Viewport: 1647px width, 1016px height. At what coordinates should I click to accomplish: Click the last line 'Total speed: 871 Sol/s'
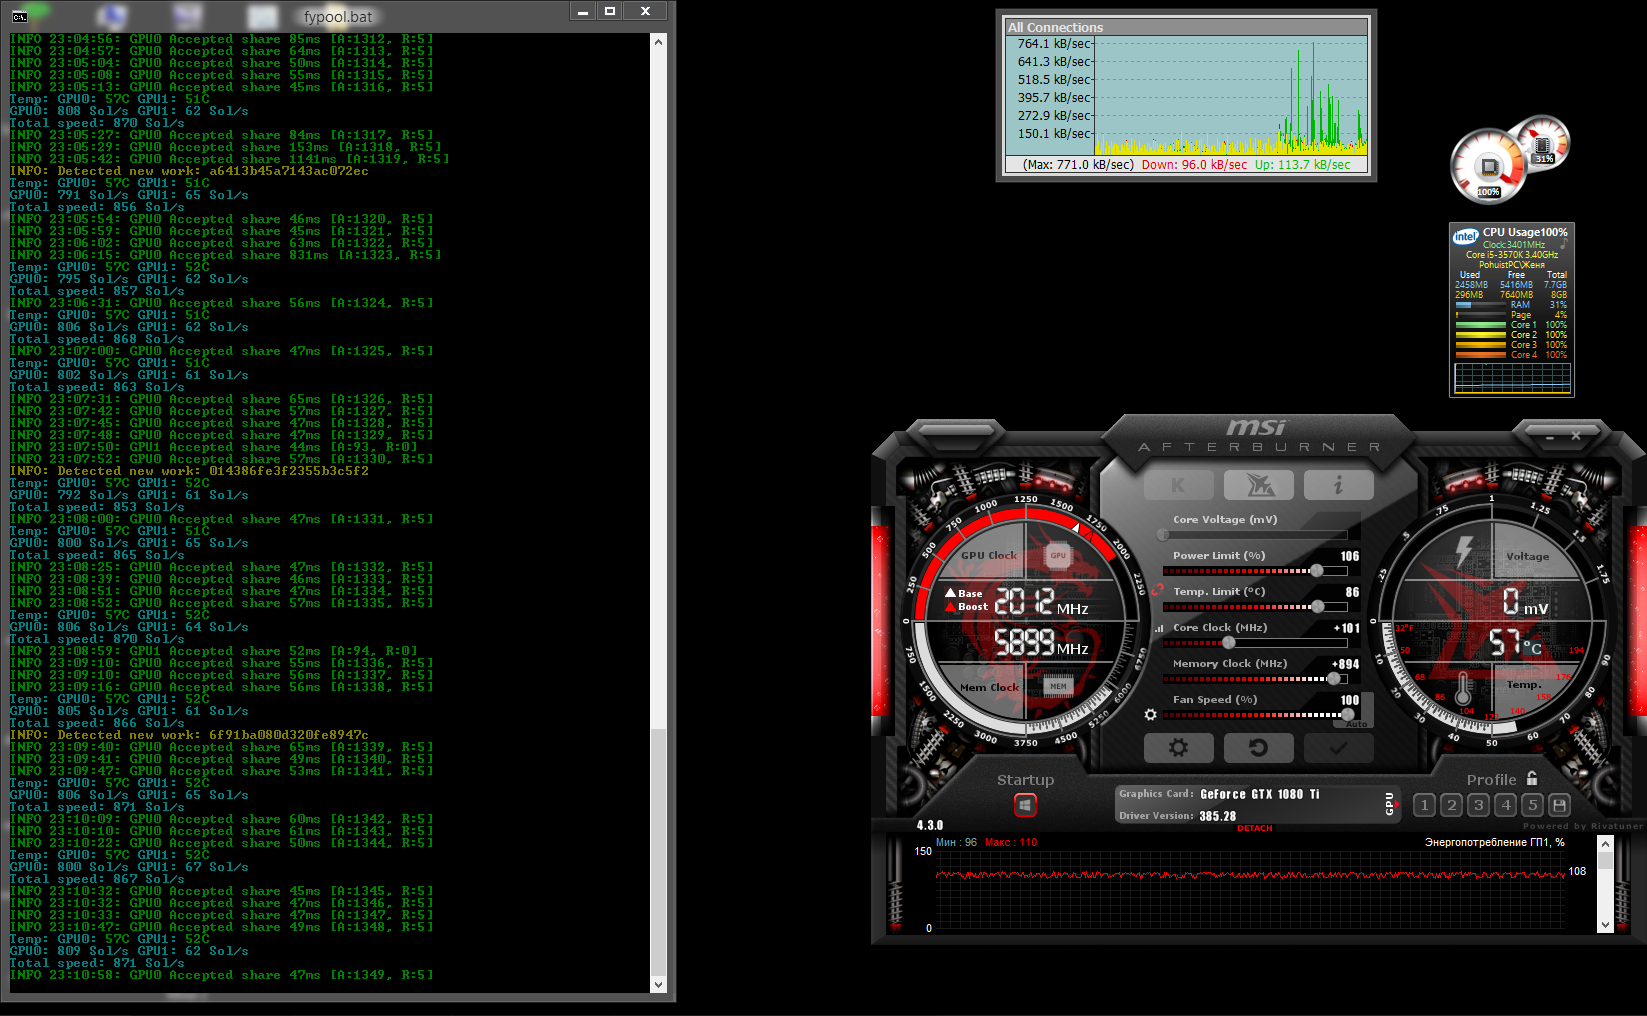(97, 963)
